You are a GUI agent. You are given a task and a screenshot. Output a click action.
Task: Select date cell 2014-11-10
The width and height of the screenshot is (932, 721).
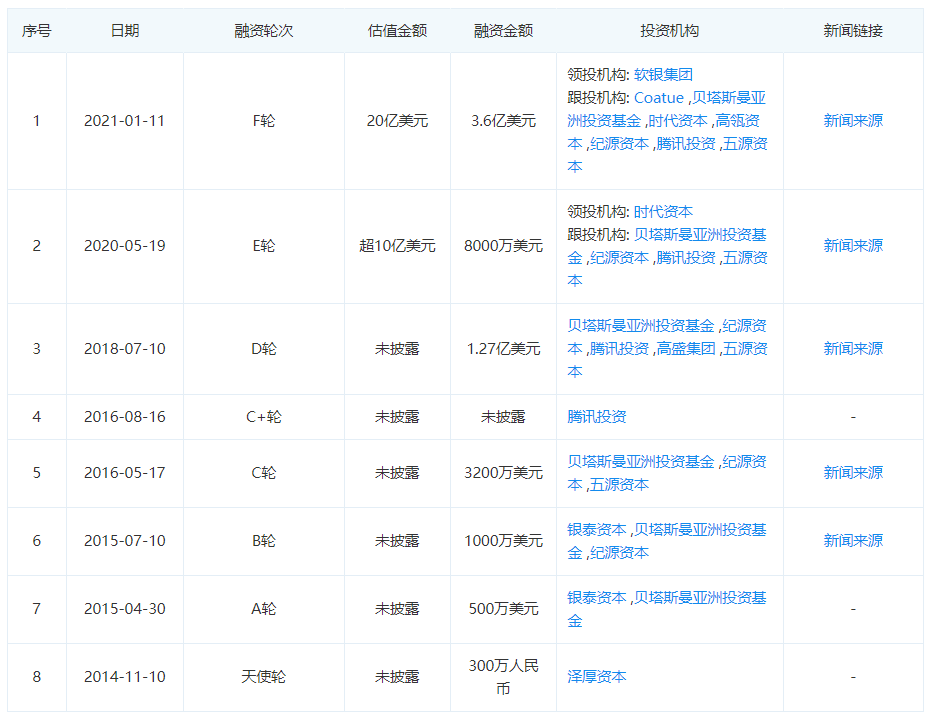click(x=125, y=676)
